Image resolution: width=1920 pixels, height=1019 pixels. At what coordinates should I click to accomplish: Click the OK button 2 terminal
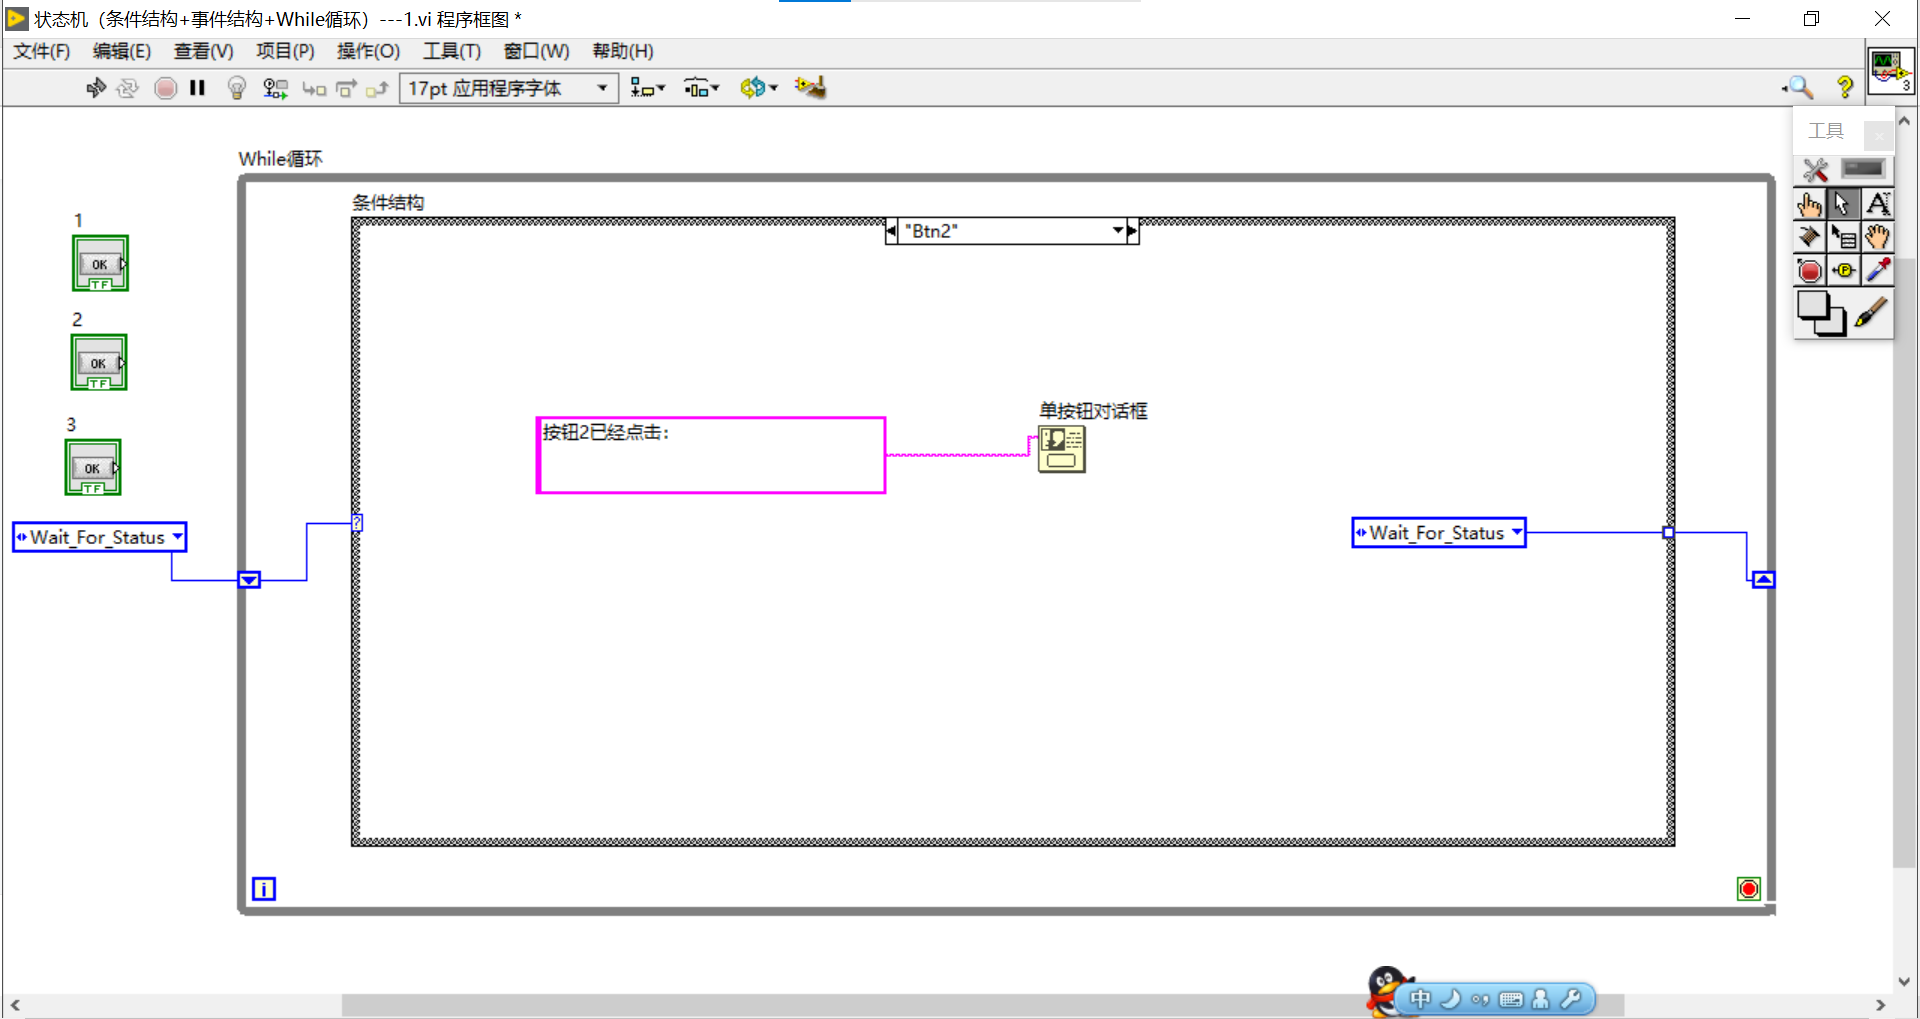[98, 362]
